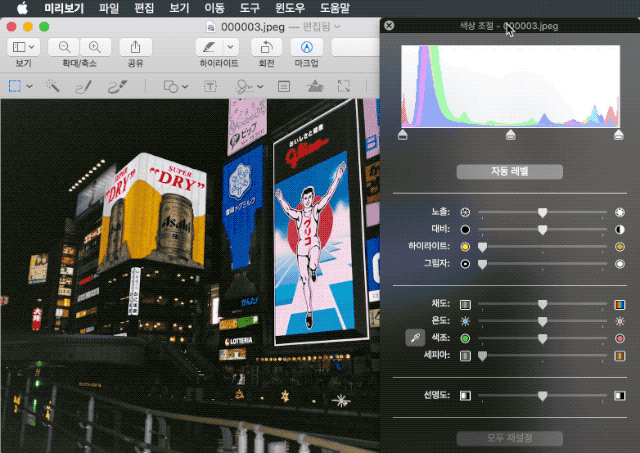Select the rectangular selection tool
The width and height of the screenshot is (640, 453).
pyautogui.click(x=15, y=86)
